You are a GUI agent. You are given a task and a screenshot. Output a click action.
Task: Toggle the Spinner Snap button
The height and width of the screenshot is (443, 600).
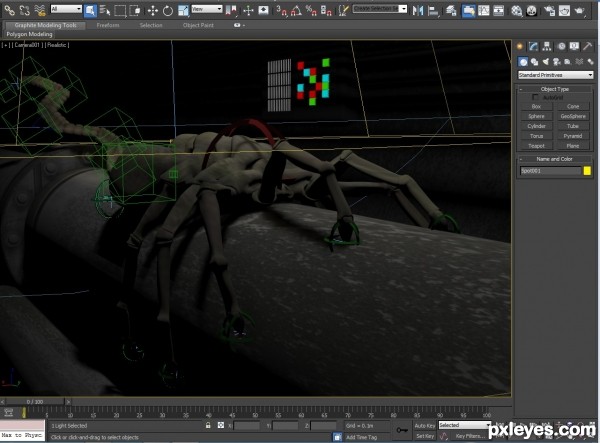click(326, 10)
